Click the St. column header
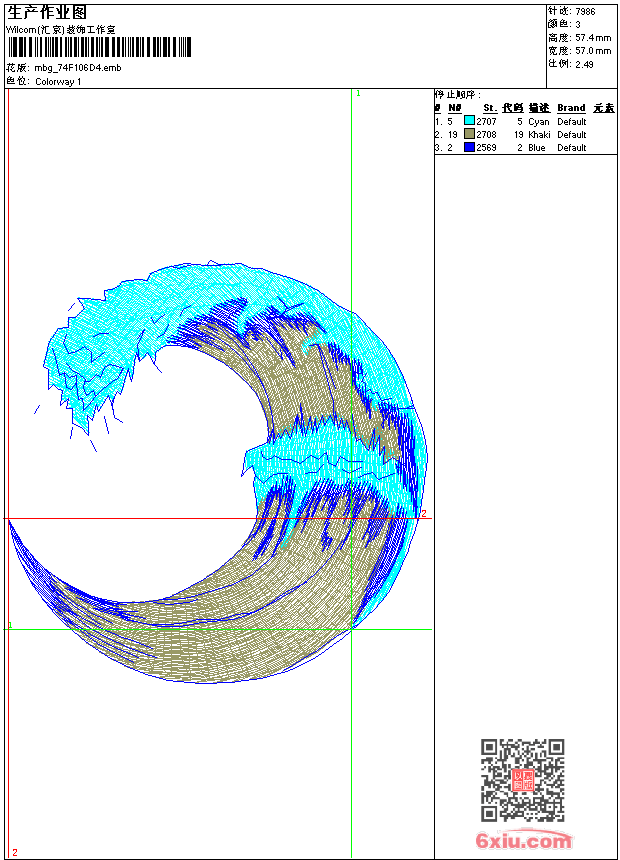Screen dimensions: 620x860 click(490, 108)
